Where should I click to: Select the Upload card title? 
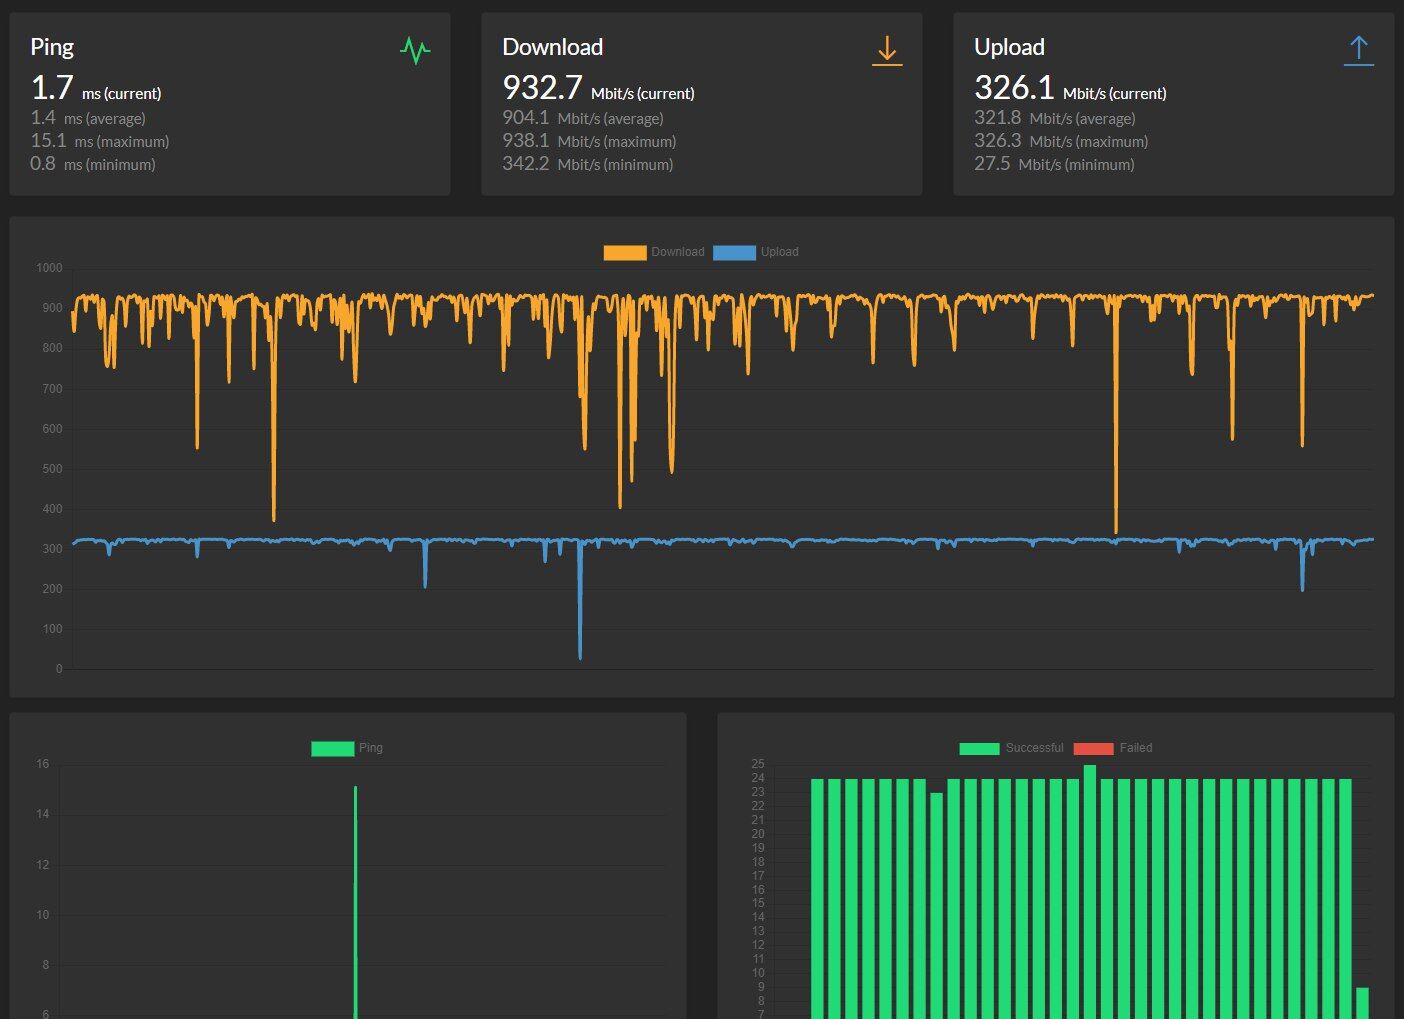(1009, 47)
